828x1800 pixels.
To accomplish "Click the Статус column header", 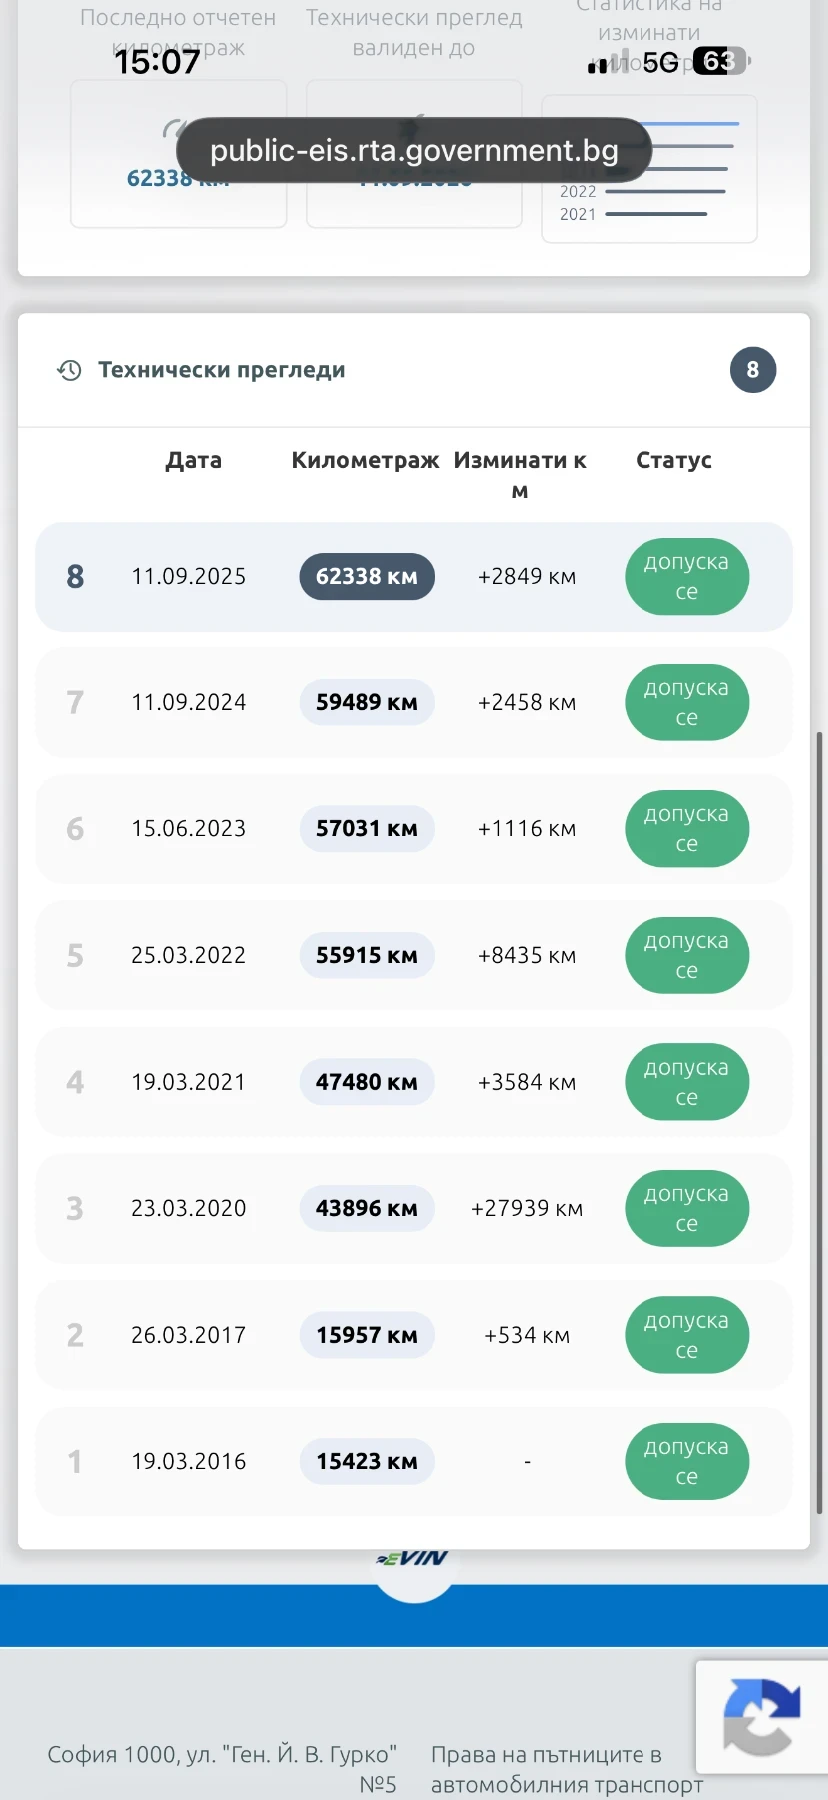I will [674, 460].
